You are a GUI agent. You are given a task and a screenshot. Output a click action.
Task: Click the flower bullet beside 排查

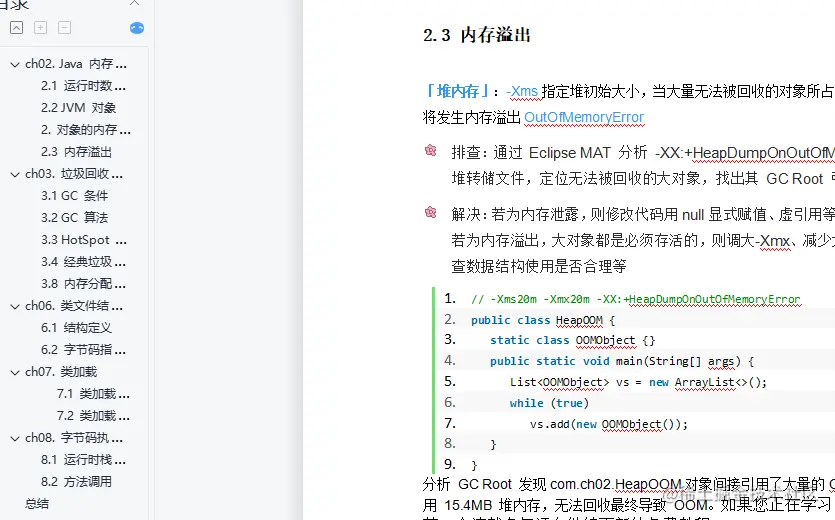point(430,151)
